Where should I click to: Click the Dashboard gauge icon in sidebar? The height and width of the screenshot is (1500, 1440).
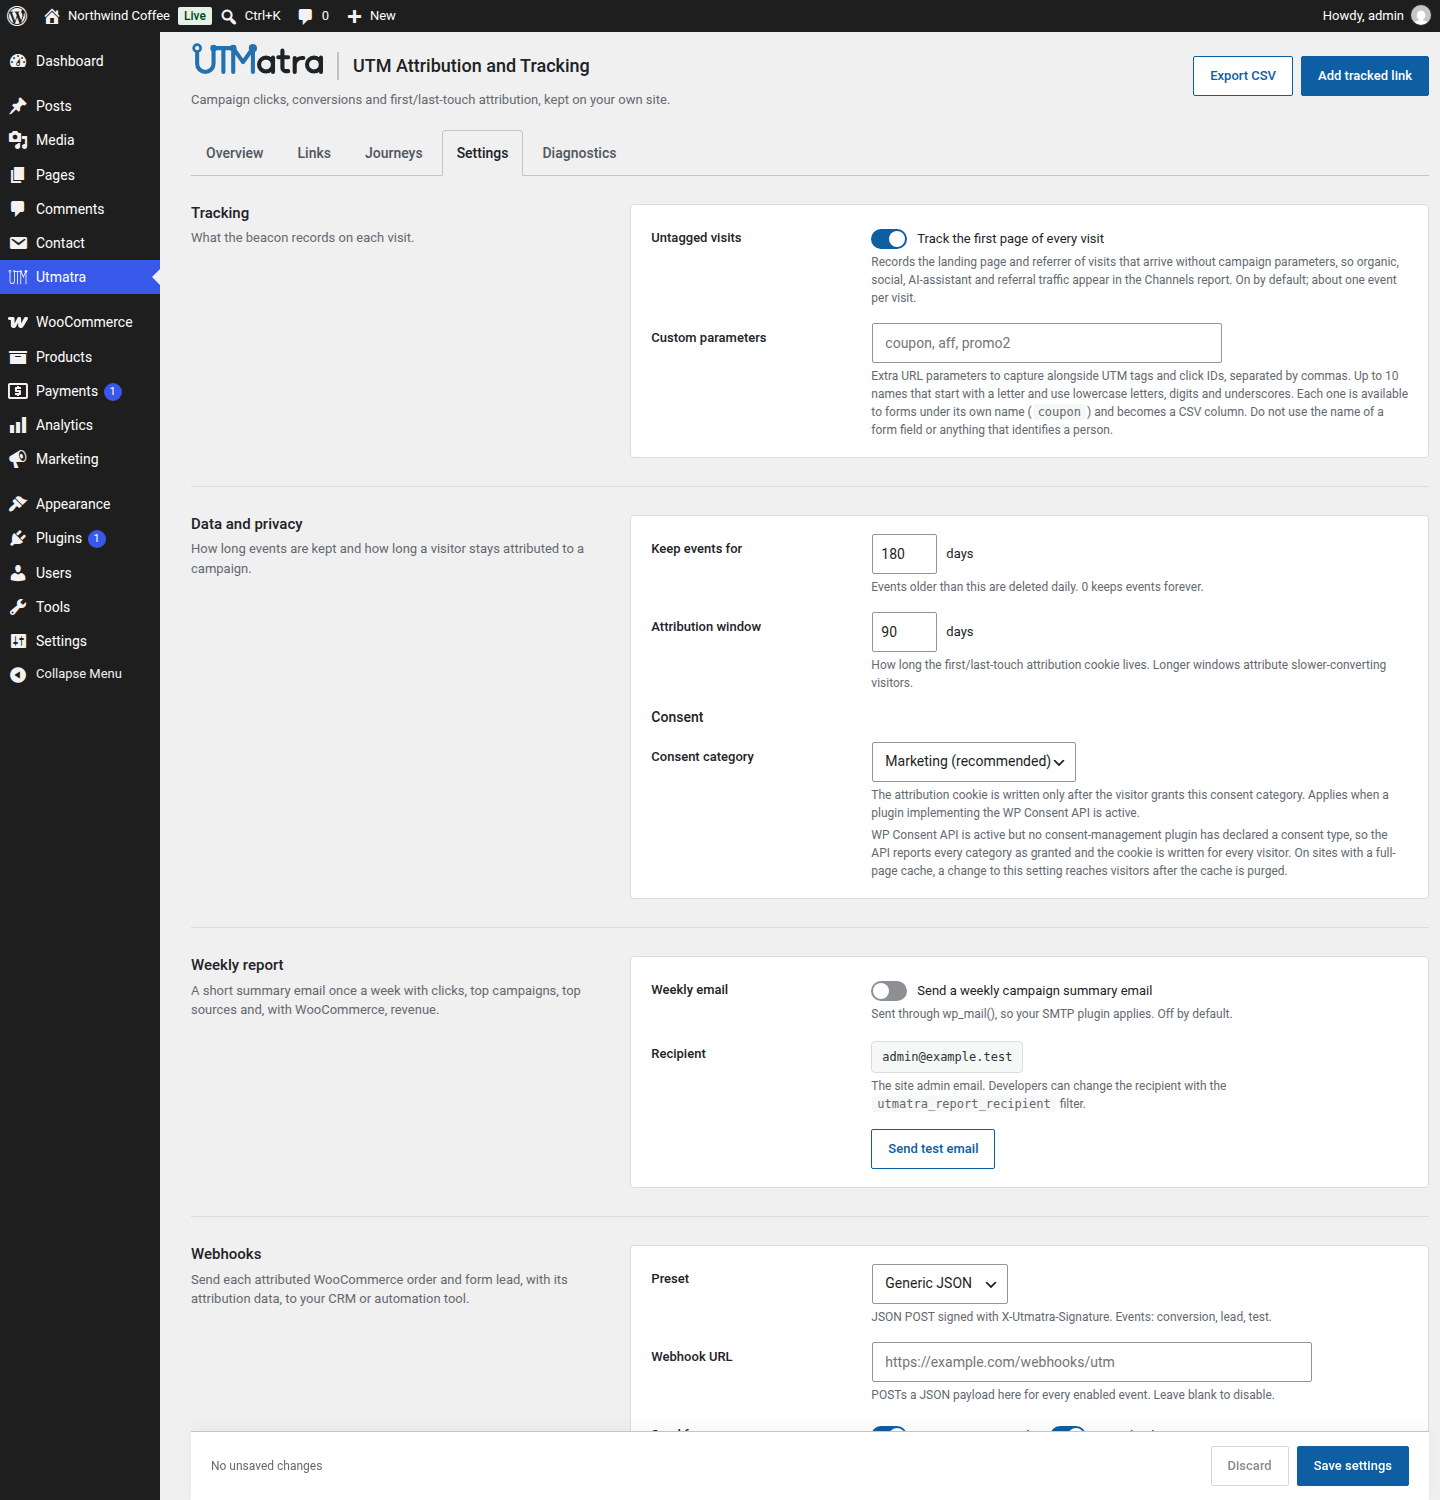click(18, 61)
